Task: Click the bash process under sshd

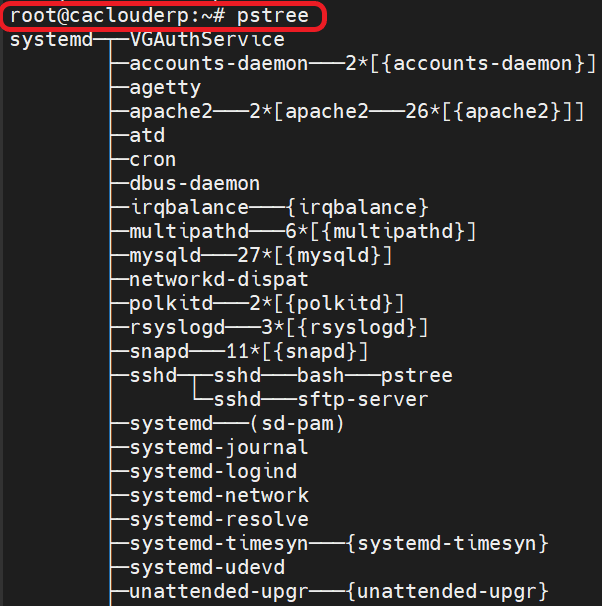Action: (320, 376)
